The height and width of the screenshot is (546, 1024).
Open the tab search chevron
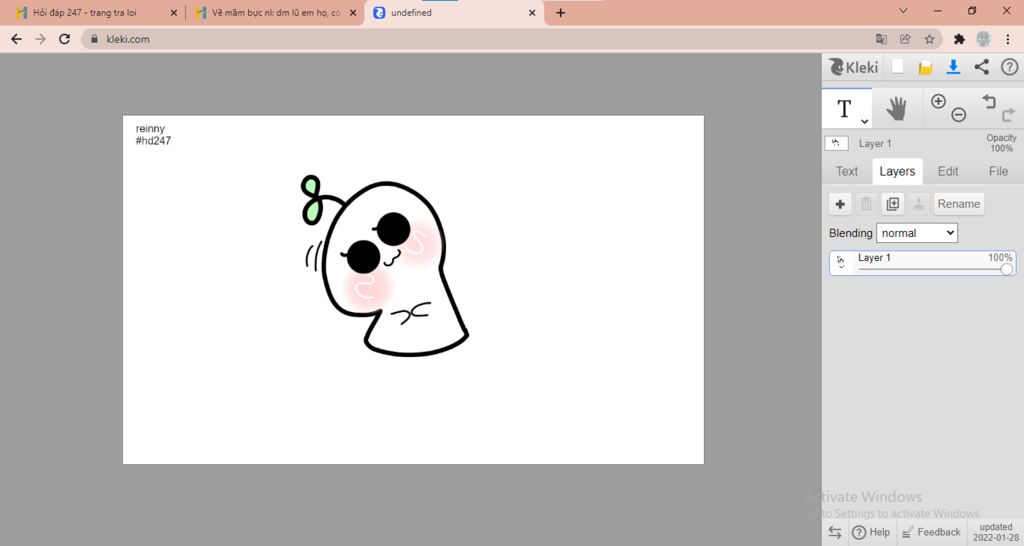click(x=903, y=11)
